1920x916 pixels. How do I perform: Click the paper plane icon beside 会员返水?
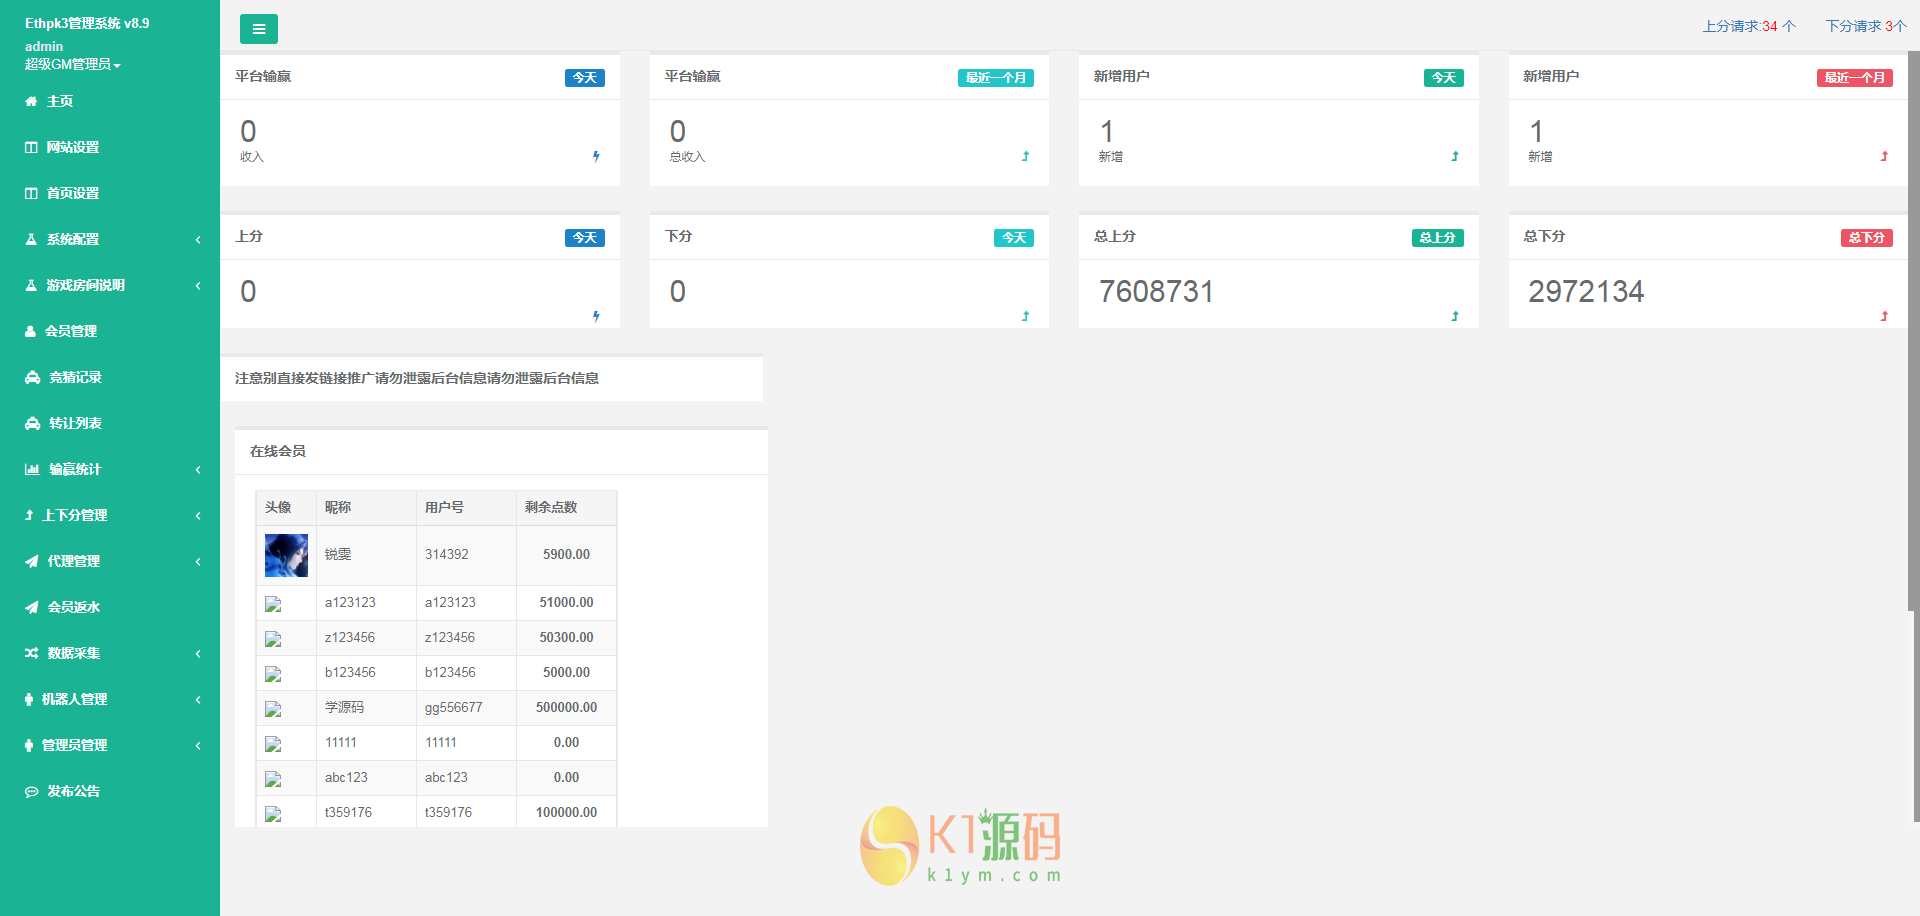coord(32,607)
